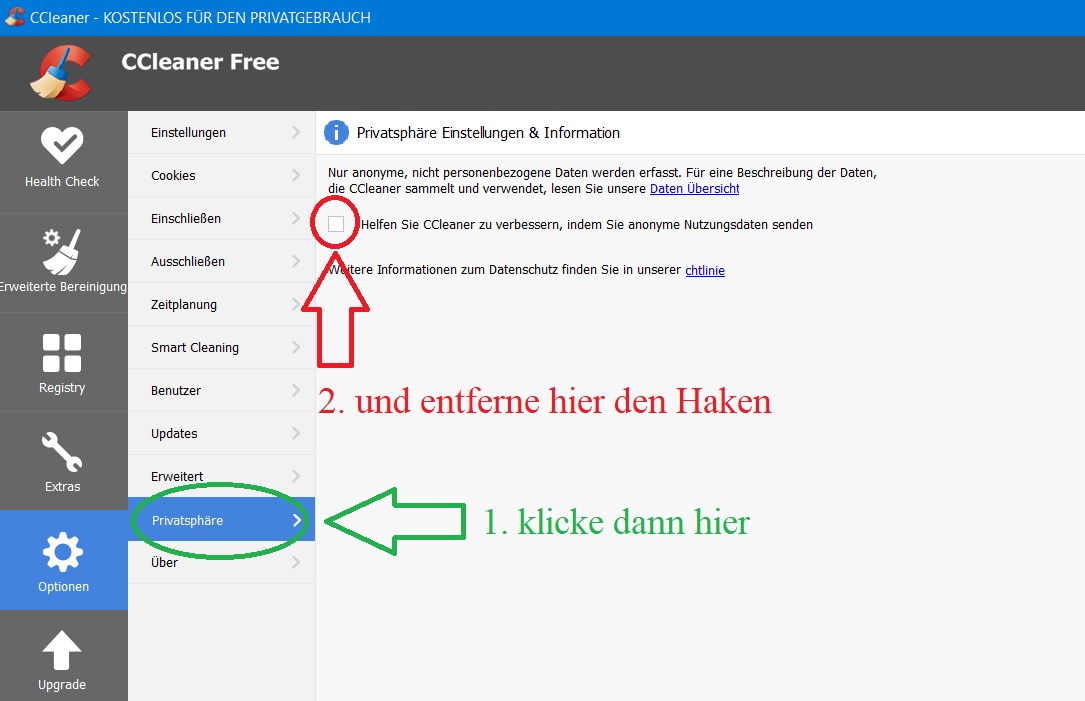Open the Datenschutz chtlinie link
The height and width of the screenshot is (701, 1085).
click(704, 270)
